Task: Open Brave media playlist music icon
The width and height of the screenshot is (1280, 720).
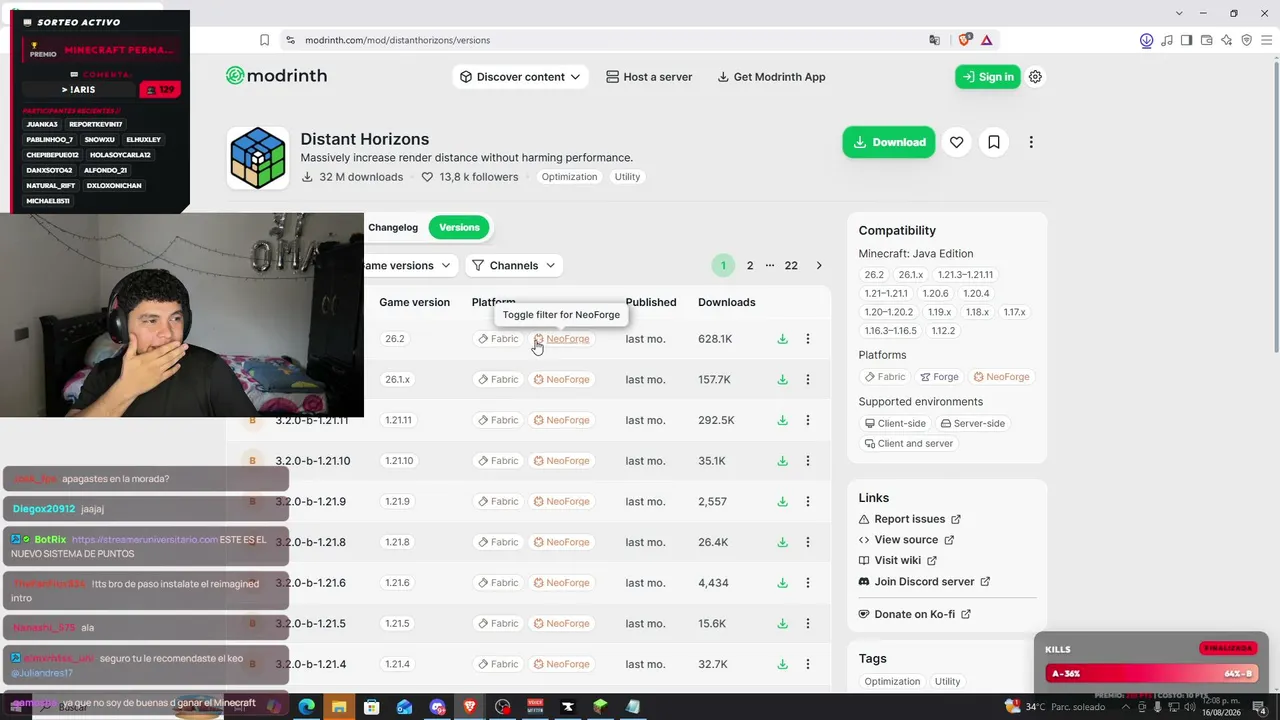Action: point(1166,40)
